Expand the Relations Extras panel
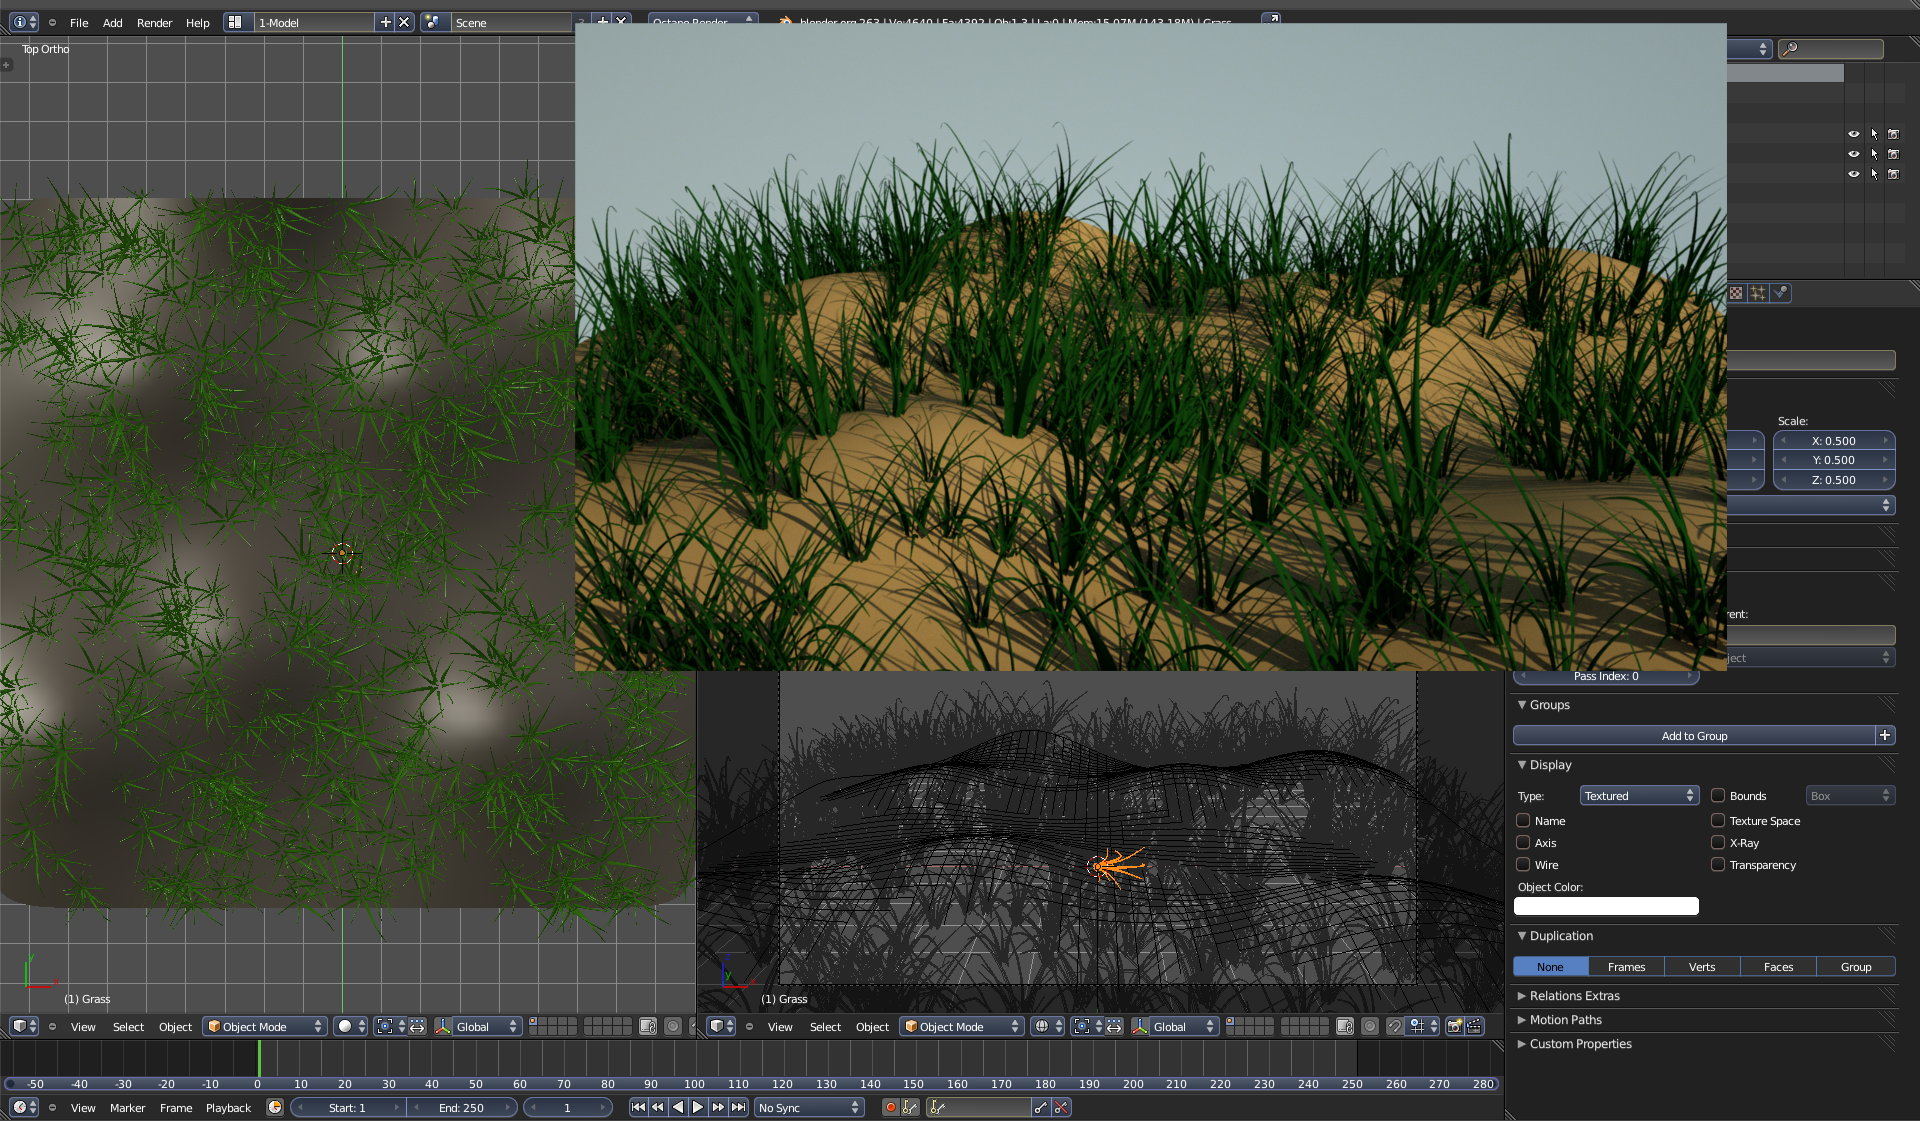 1574,995
